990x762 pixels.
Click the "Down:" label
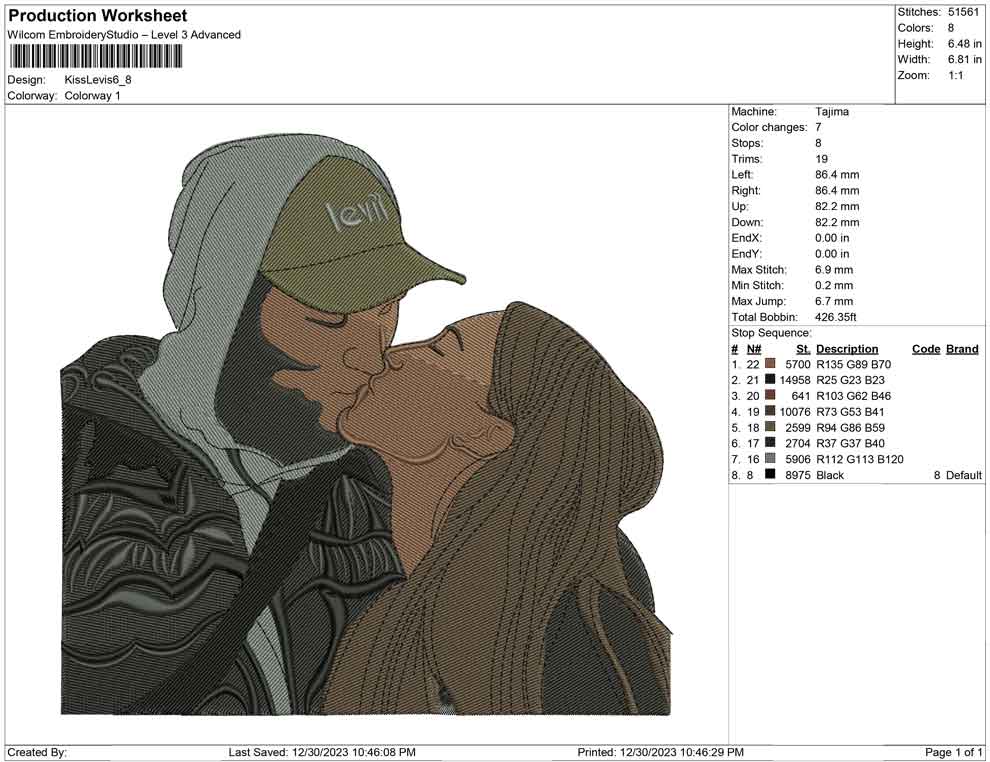coord(747,222)
